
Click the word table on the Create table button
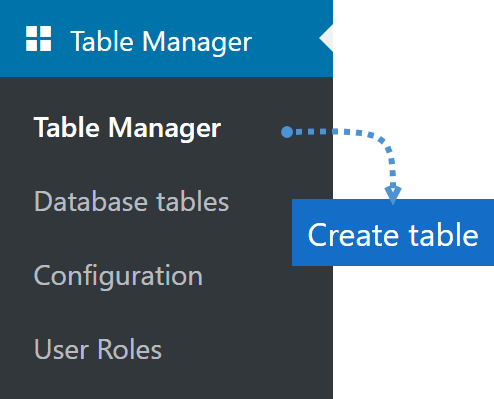point(444,234)
